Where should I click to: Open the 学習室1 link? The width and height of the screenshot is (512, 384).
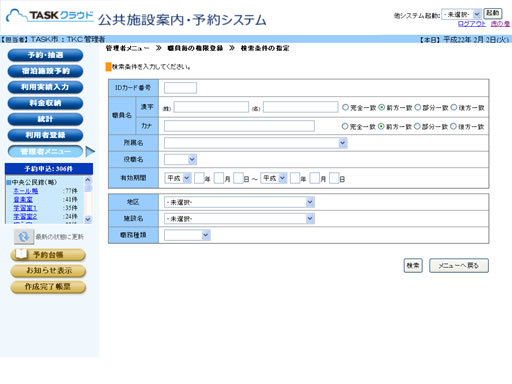pyautogui.click(x=25, y=208)
